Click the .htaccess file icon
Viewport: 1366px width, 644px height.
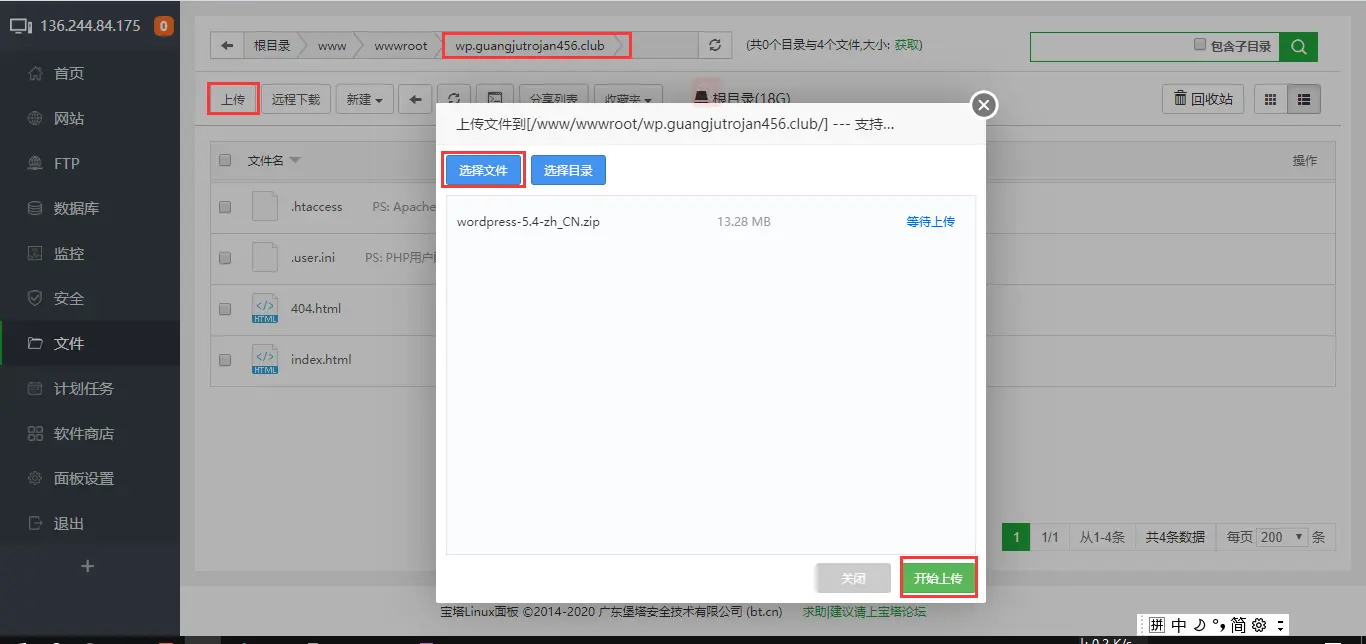[265, 206]
